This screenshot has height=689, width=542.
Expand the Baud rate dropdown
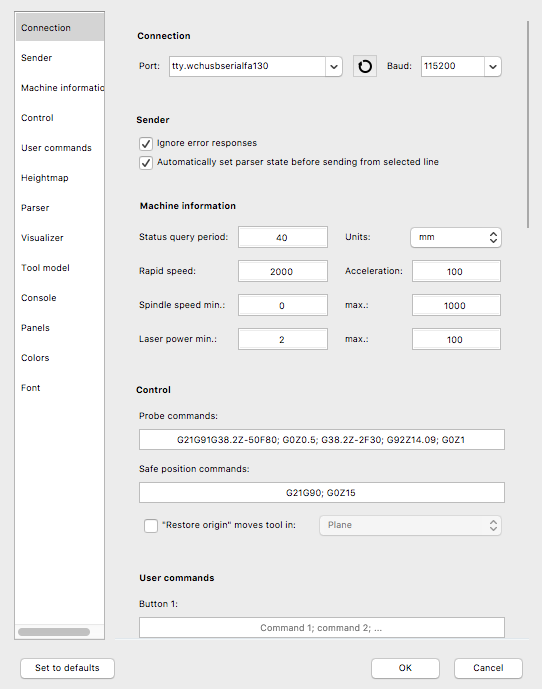[x=493, y=66]
